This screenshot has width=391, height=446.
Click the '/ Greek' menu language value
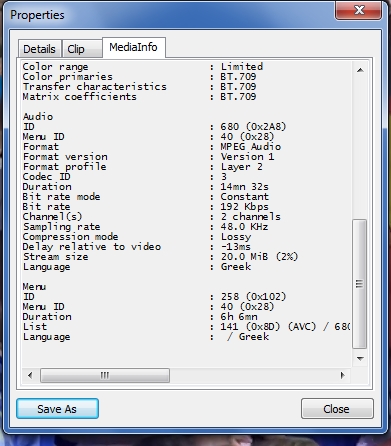click(x=248, y=337)
